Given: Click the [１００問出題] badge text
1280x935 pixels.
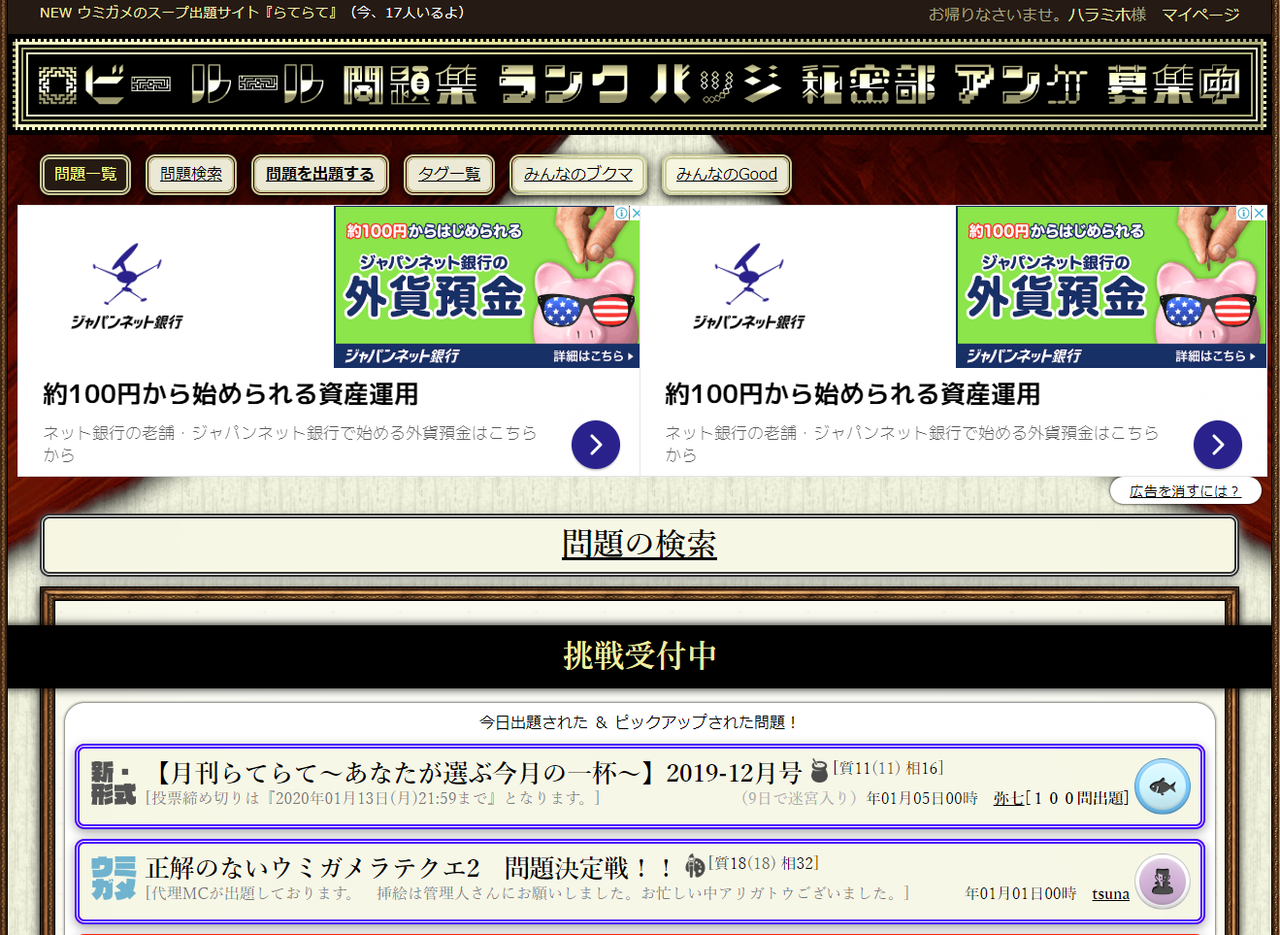Looking at the screenshot, I should pyautogui.click(x=1077, y=798).
